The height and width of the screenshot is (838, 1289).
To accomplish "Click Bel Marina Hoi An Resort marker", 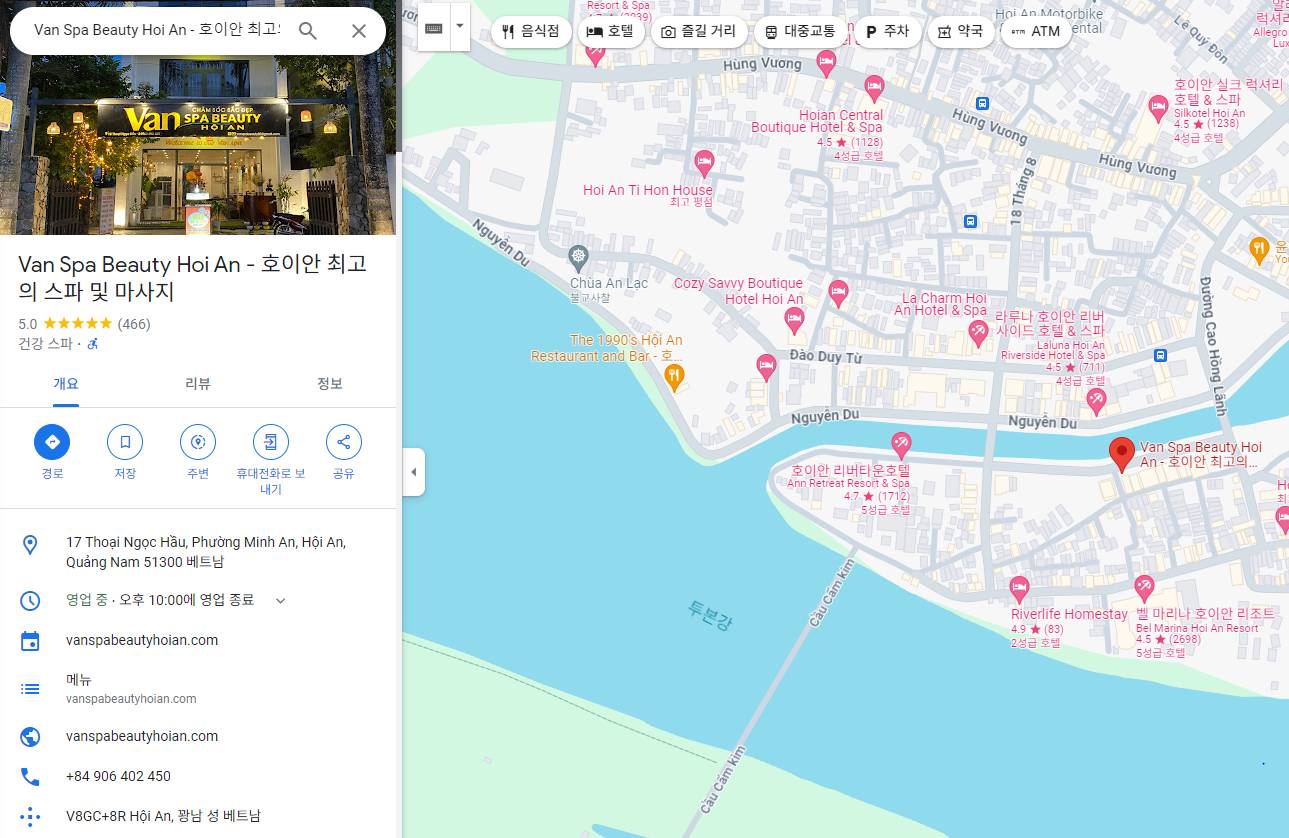I will tap(1144, 588).
